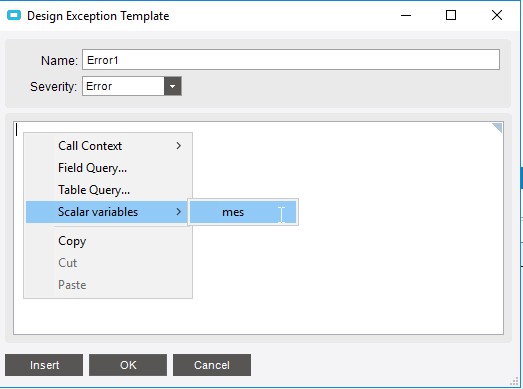Image resolution: width=523 pixels, height=389 pixels.
Task: Click the application icon in title bar
Action: 14,15
